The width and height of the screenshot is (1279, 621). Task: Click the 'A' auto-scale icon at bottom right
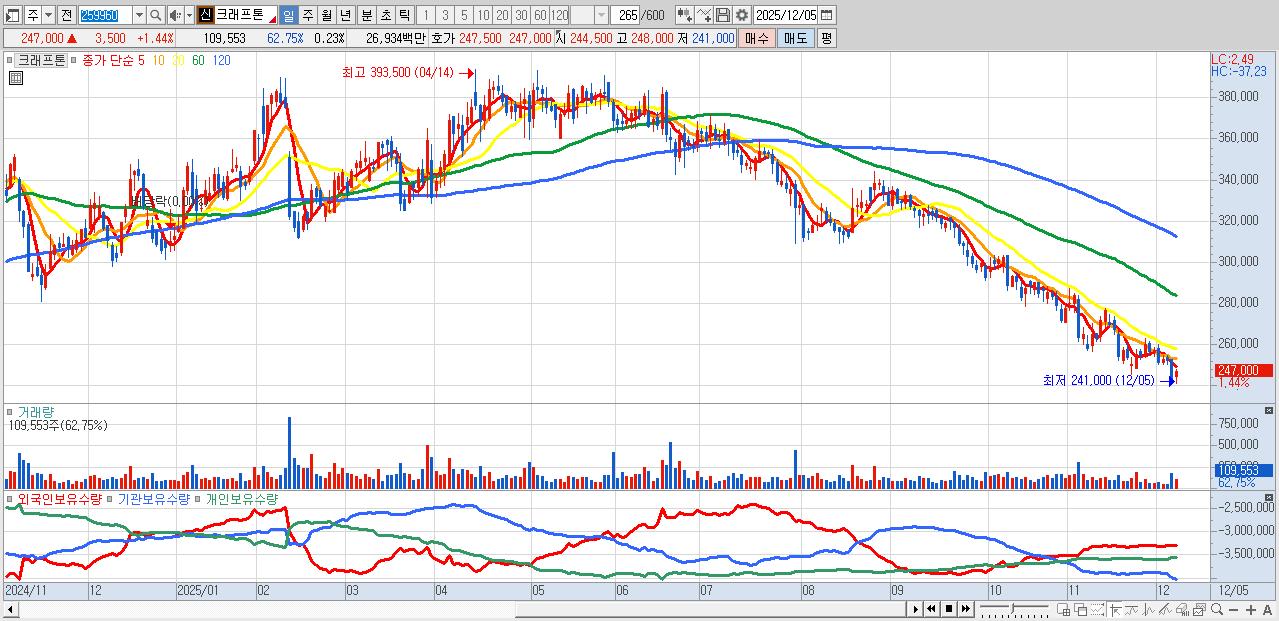coord(1267,610)
